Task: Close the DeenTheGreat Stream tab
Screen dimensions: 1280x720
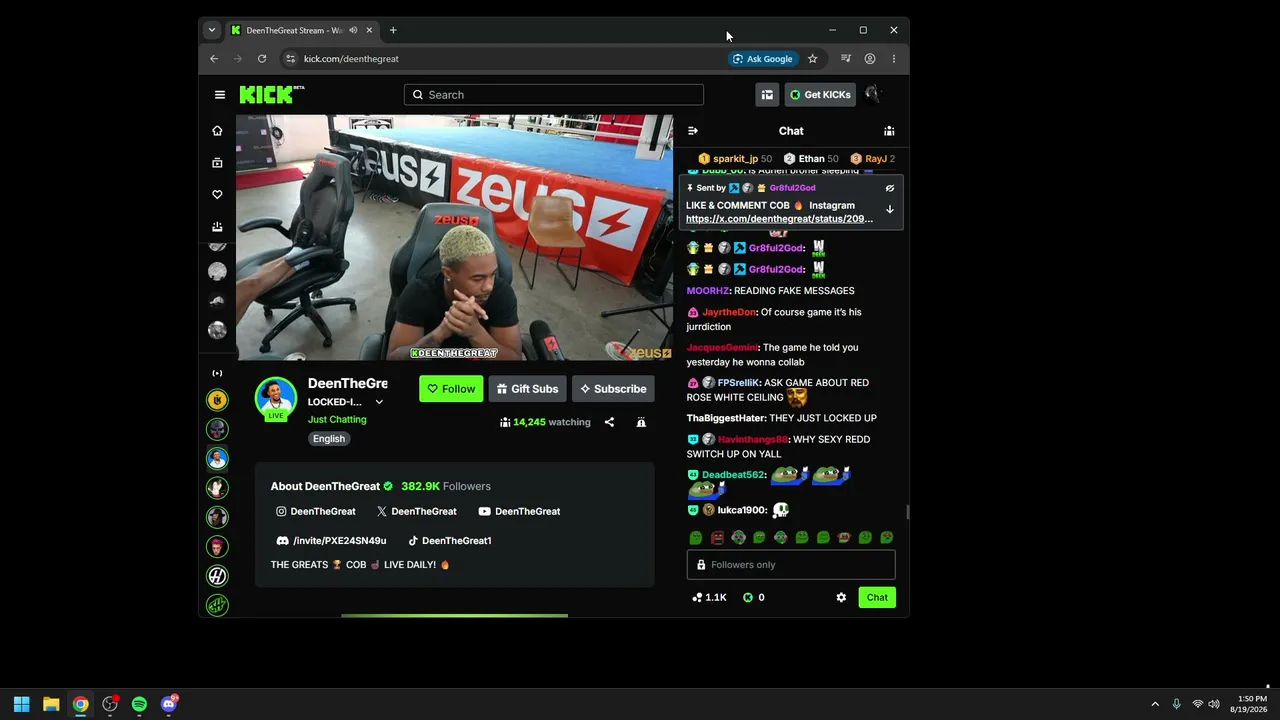Action: [369, 30]
